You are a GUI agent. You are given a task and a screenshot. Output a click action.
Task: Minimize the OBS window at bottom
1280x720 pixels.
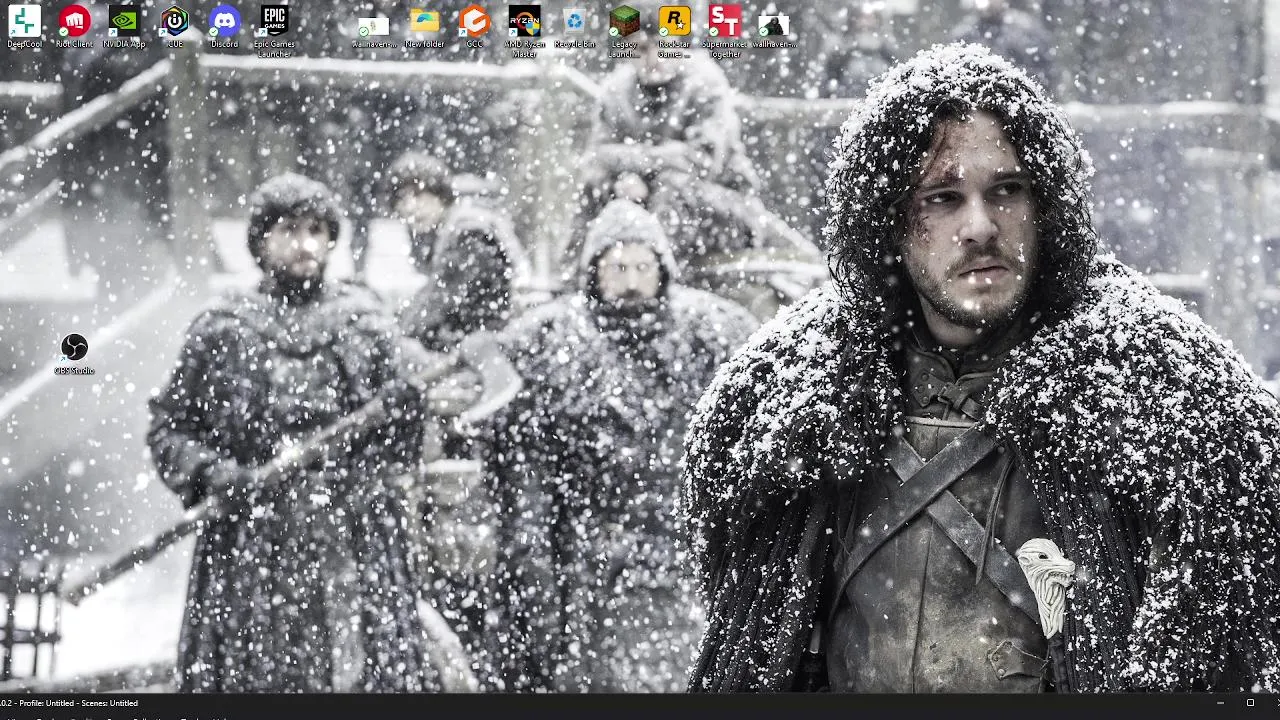click(x=1220, y=703)
